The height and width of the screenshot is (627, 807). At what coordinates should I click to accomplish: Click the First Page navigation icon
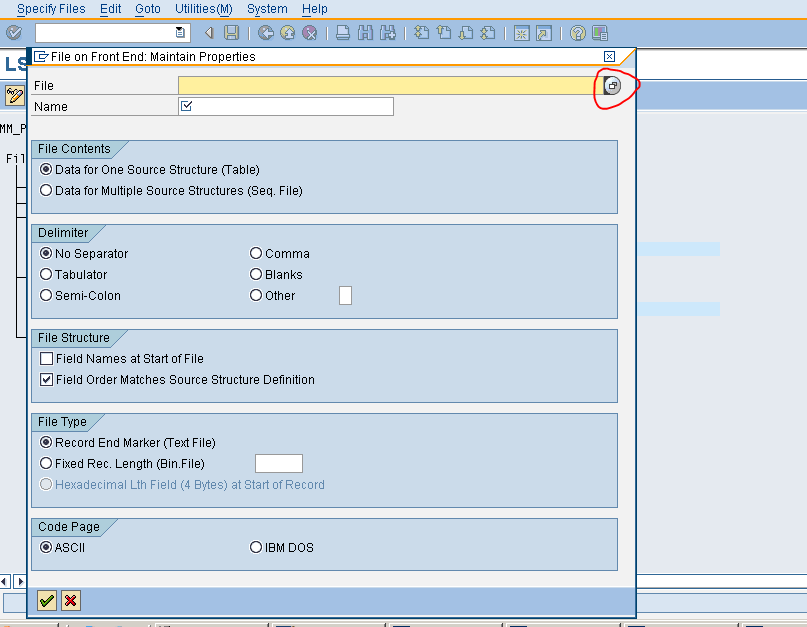420,32
